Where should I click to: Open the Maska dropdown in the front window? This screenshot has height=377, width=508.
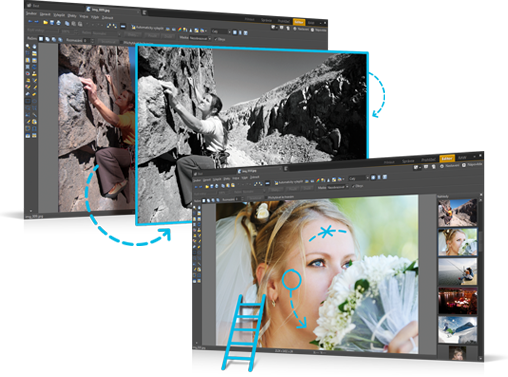(x=338, y=187)
